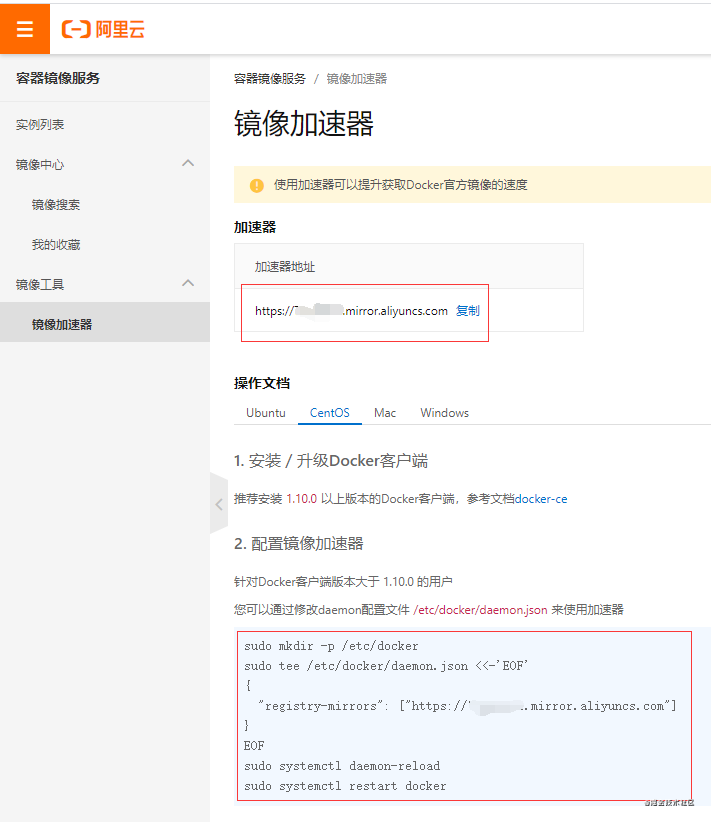711x822 pixels.
Task: Click heading 2. 配置镜像加速器
Action: (299, 544)
